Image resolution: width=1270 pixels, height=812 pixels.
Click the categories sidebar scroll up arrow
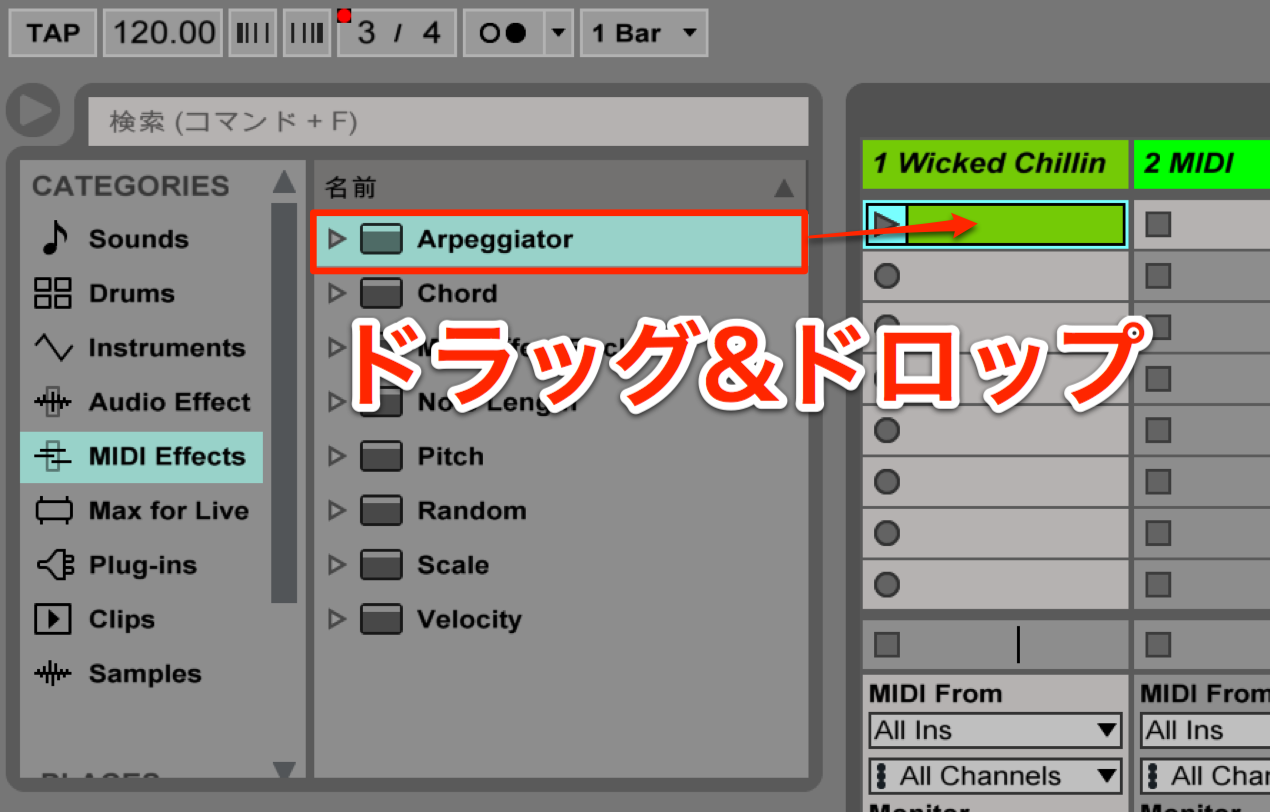[284, 182]
